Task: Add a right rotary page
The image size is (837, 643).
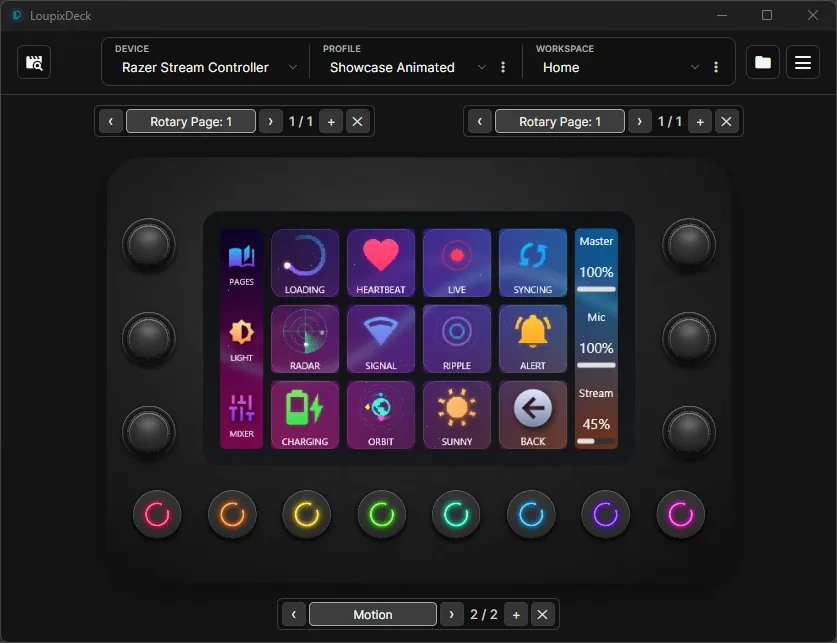Action: 700,122
